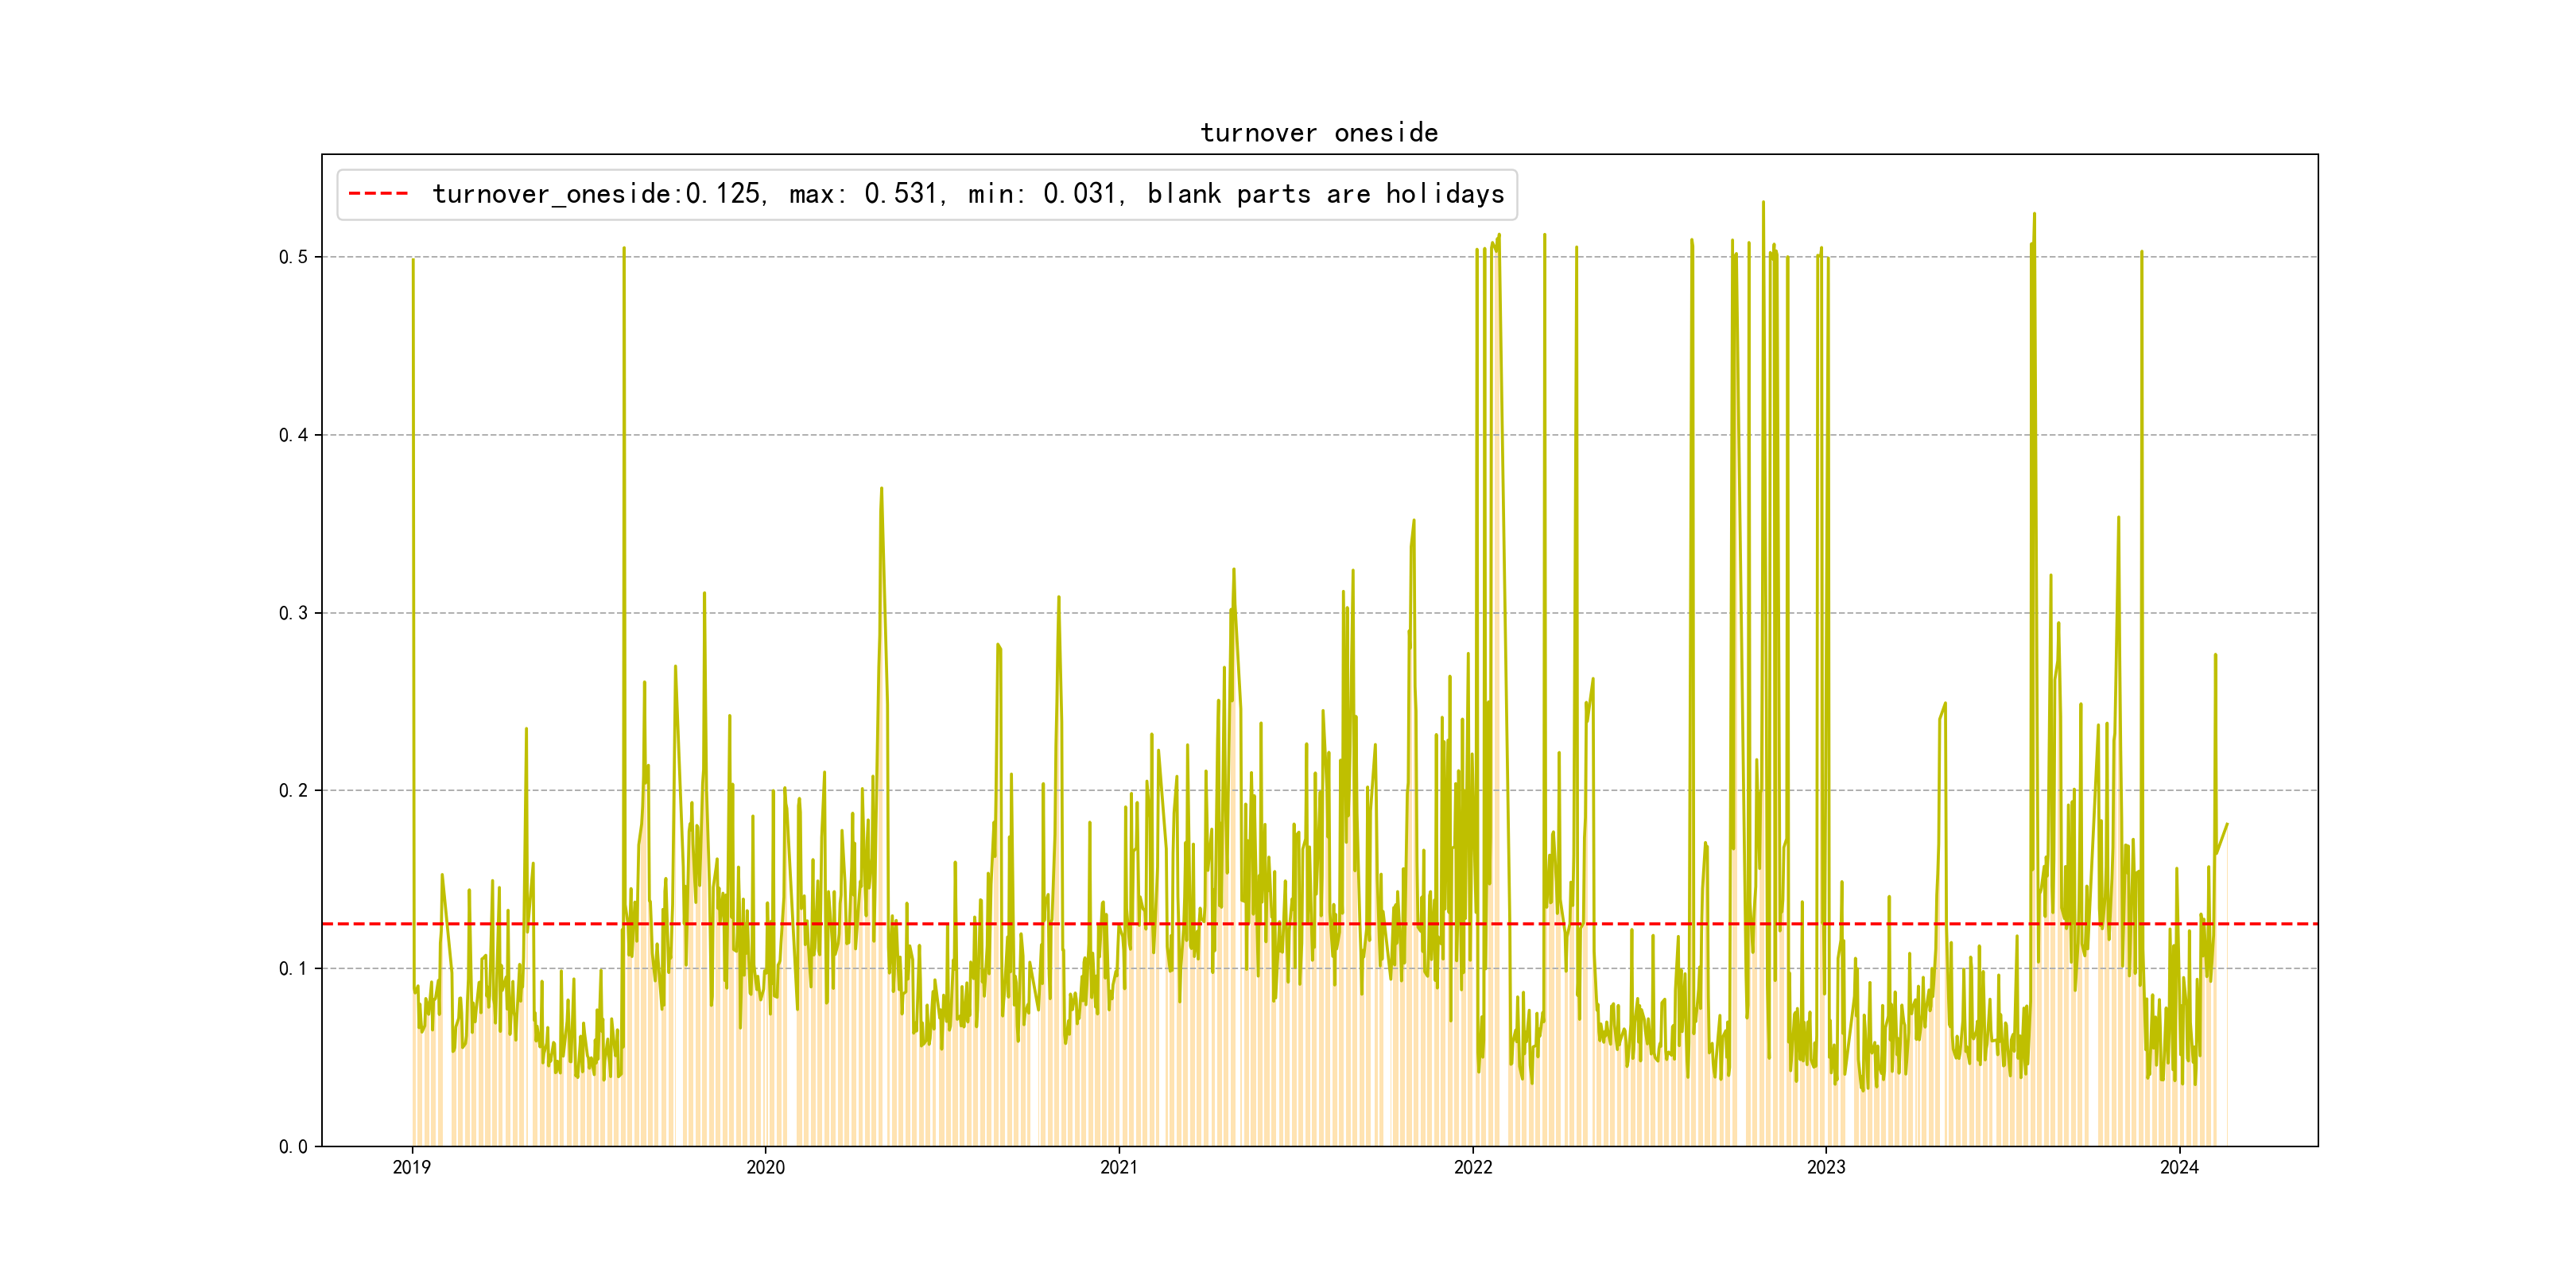Click the 2024 x-axis label
The width and height of the screenshot is (2576, 1288).
2179,1167
